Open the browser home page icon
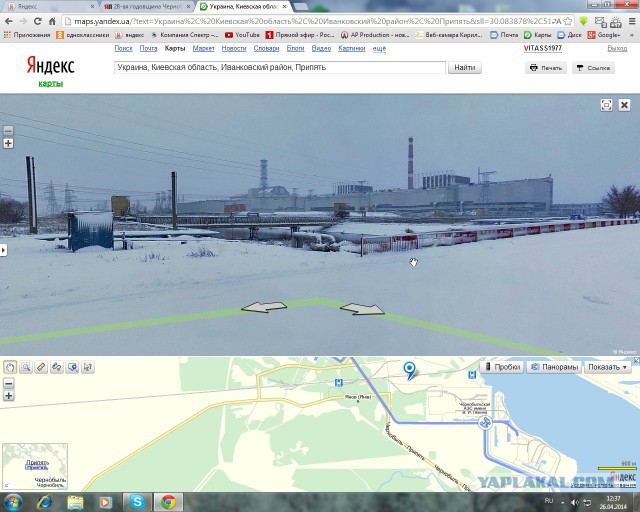Image resolution: width=640 pixels, height=512 pixels. click(x=52, y=21)
